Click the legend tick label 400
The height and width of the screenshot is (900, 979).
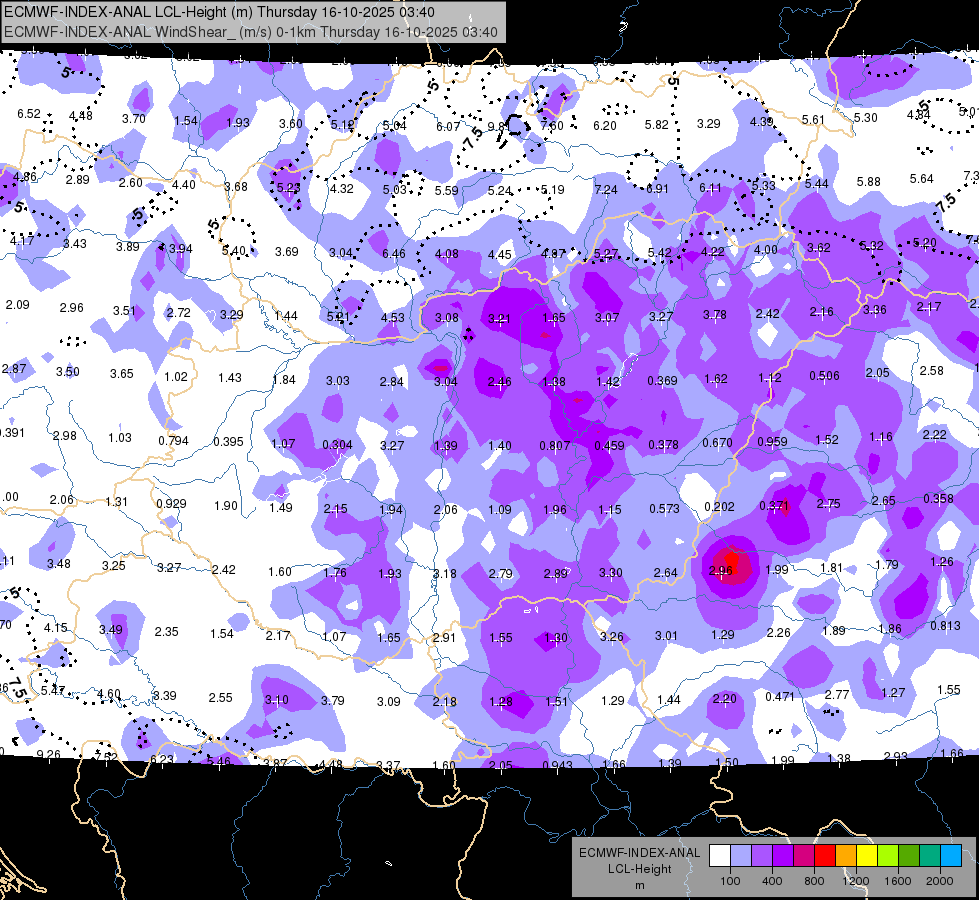[x=772, y=881]
